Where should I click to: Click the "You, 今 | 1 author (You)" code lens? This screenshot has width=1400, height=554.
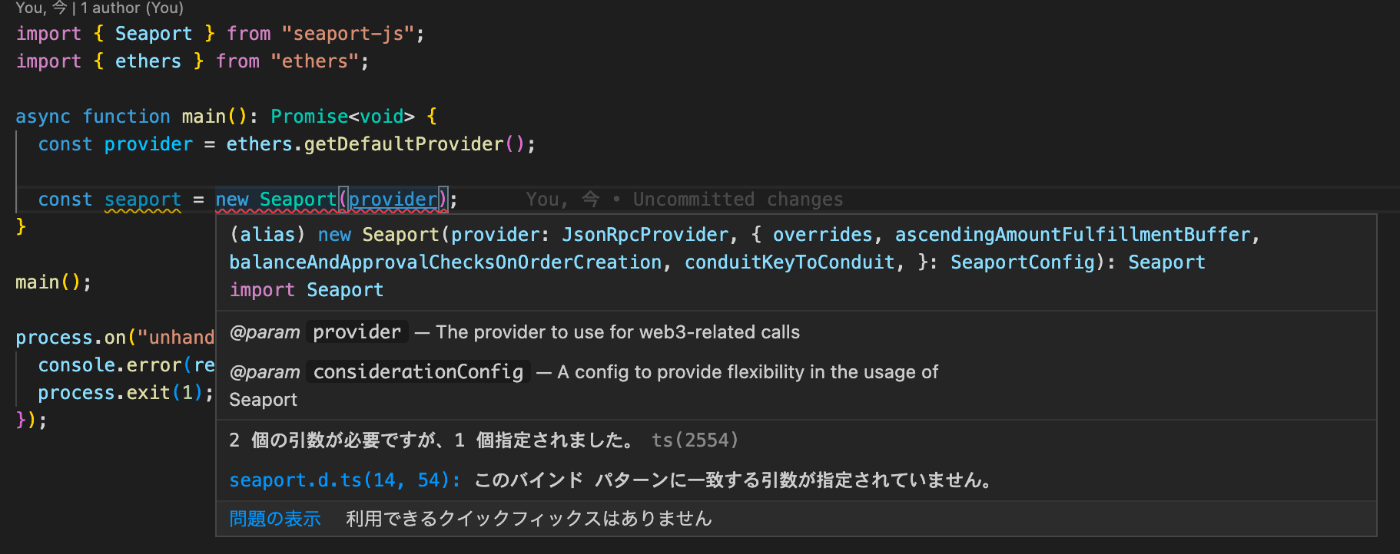99,8
